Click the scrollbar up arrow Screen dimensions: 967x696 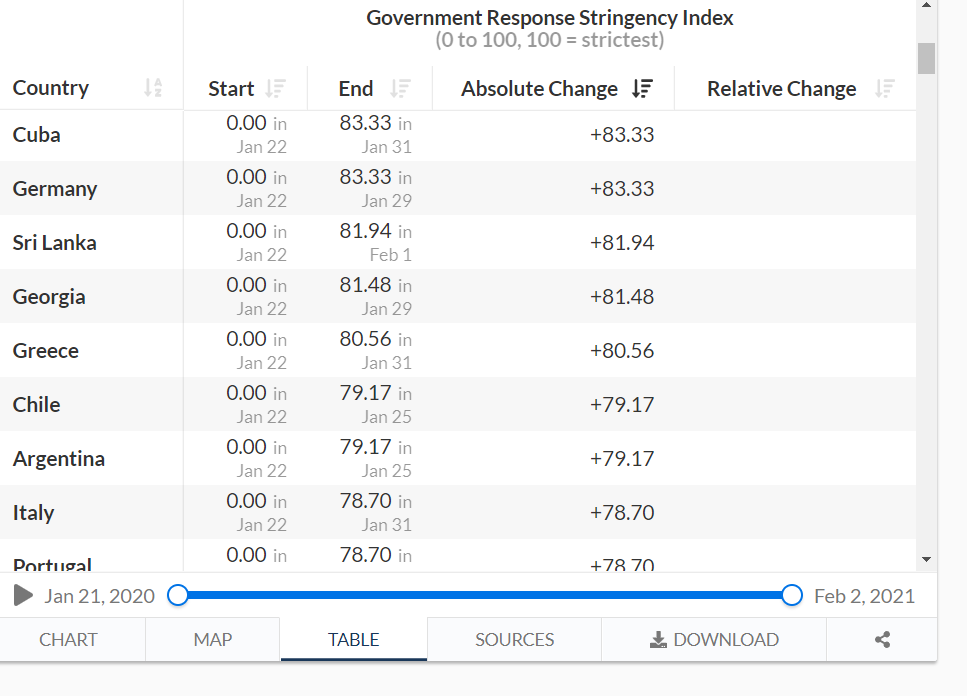926,6
